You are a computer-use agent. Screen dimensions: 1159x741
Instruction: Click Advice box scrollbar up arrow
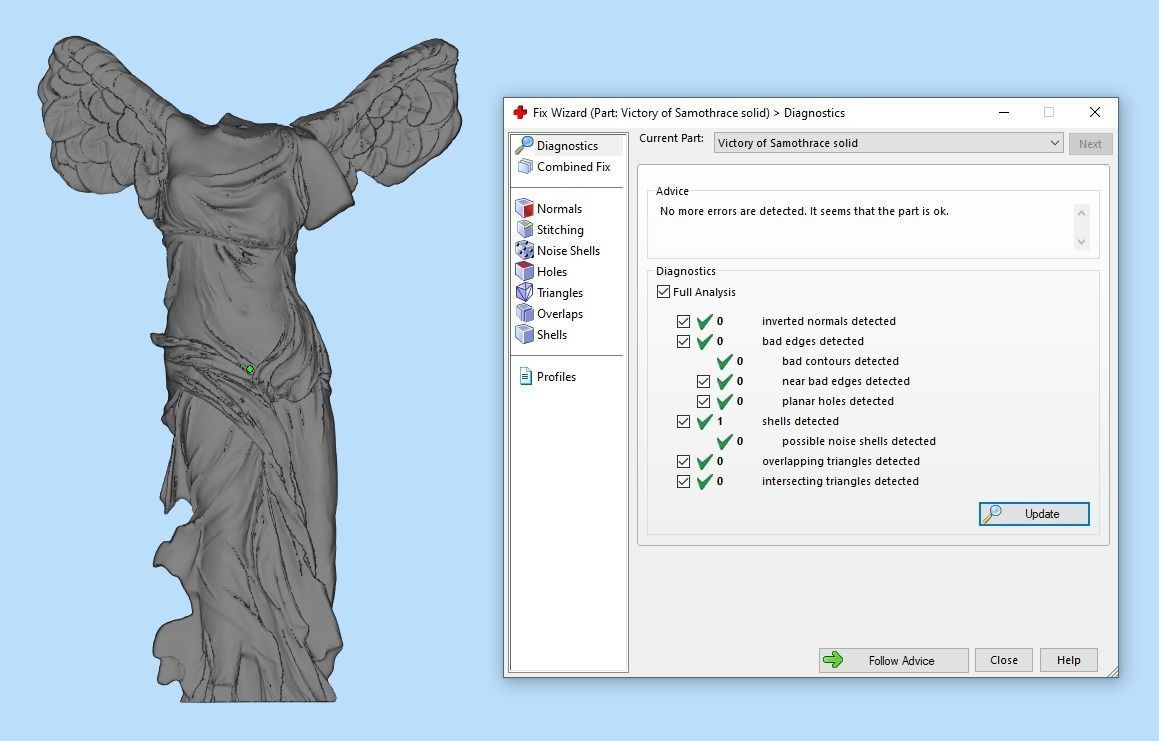click(1081, 213)
